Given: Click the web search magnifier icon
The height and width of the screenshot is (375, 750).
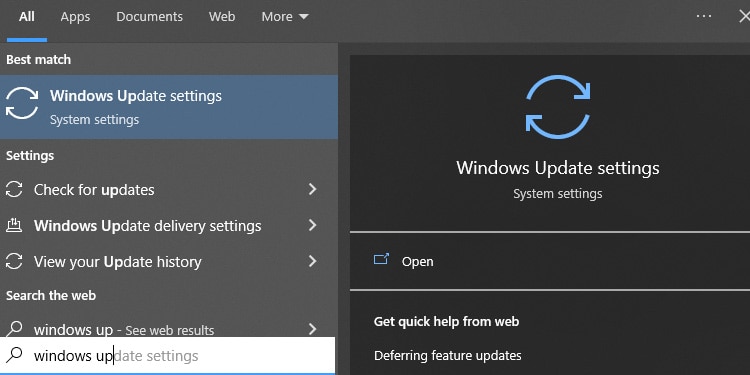Looking at the screenshot, I should (x=14, y=328).
